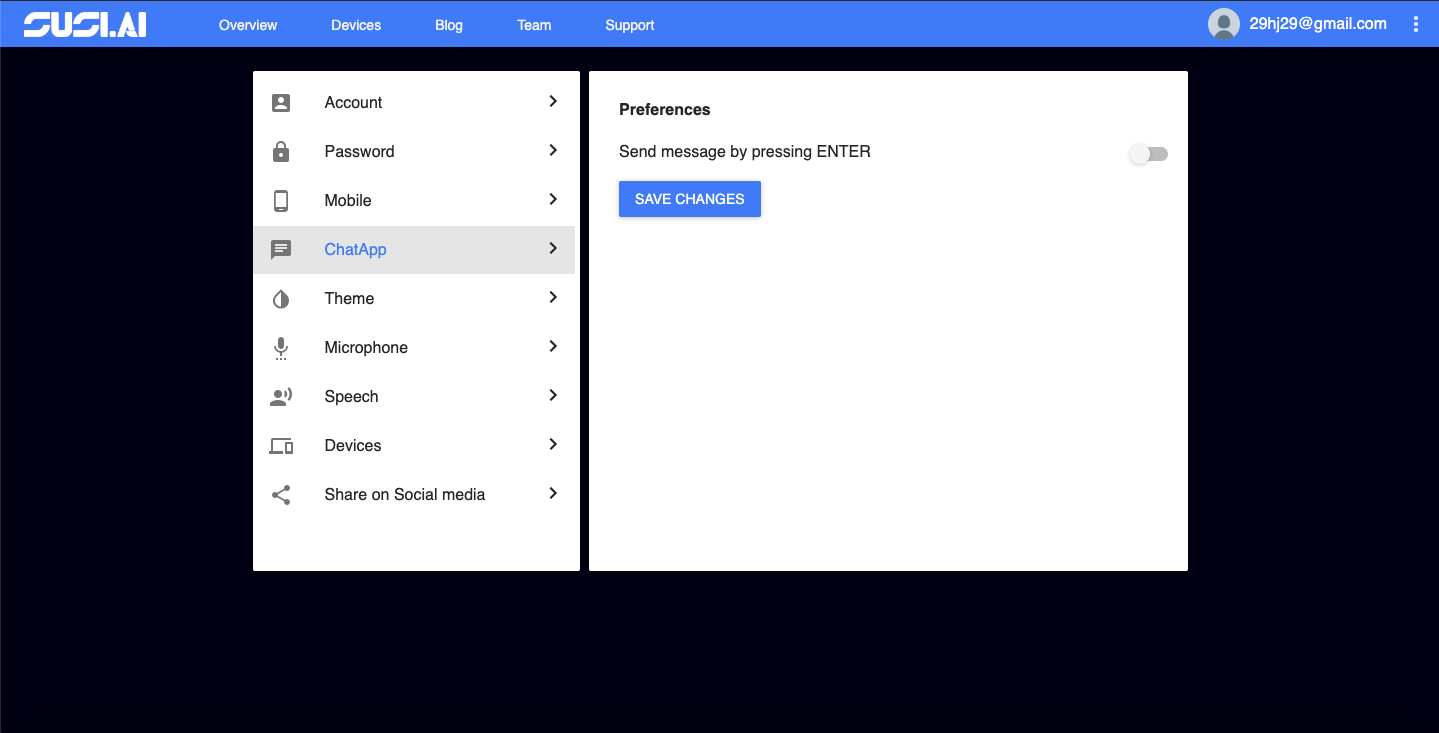Click the ChatApp chat bubble icon
This screenshot has width=1439, height=733.
click(x=280, y=249)
